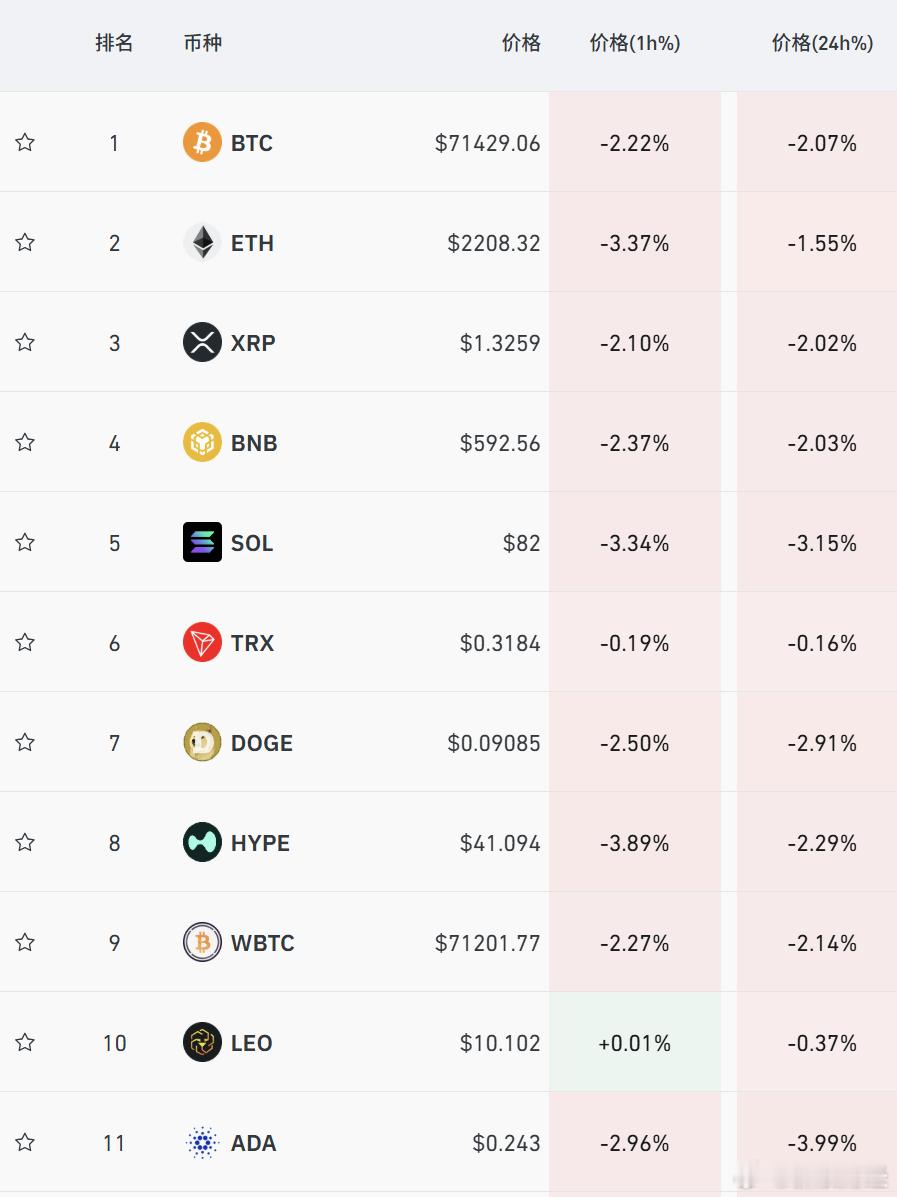Click the Dogecoin DOGE icon
The width and height of the screenshot is (897, 1197).
tap(202, 742)
